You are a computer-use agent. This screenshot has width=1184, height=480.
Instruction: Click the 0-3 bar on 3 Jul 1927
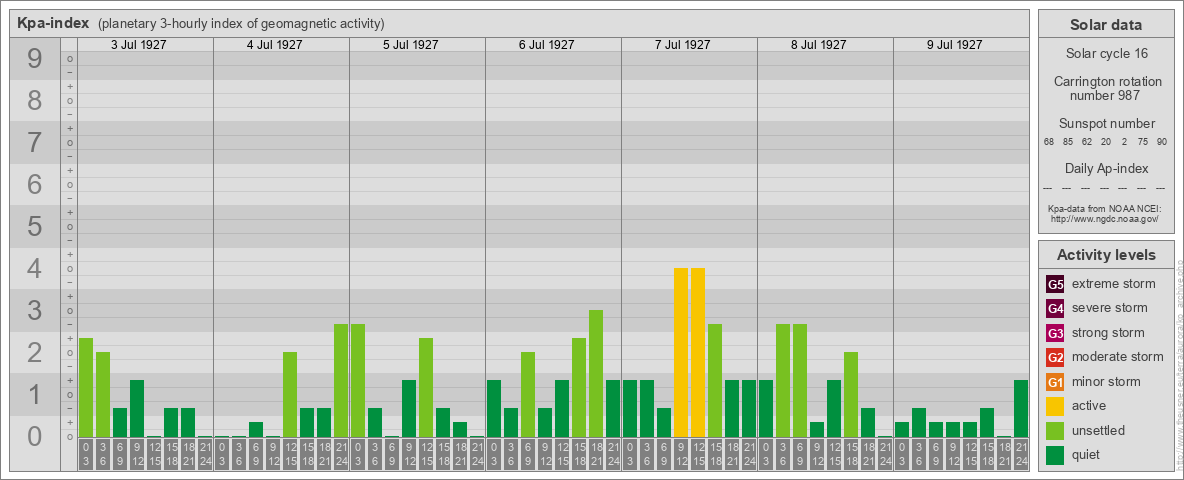coord(86,387)
